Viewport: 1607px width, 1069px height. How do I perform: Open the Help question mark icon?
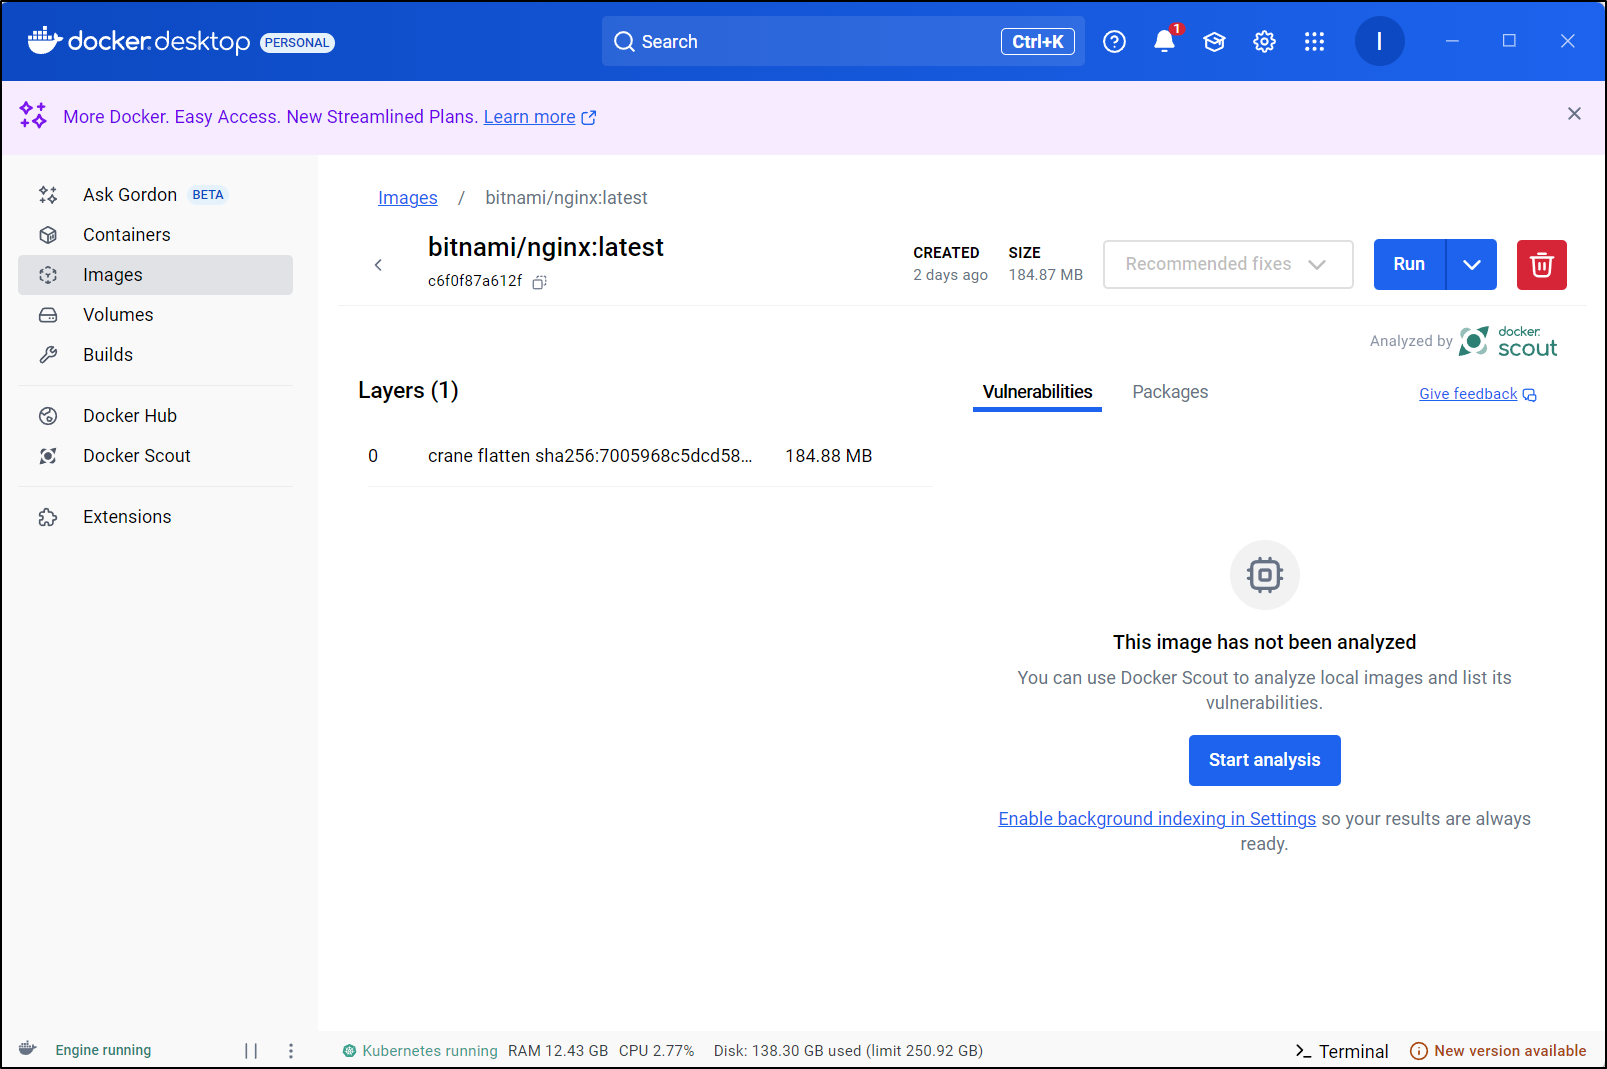[x=1114, y=41]
